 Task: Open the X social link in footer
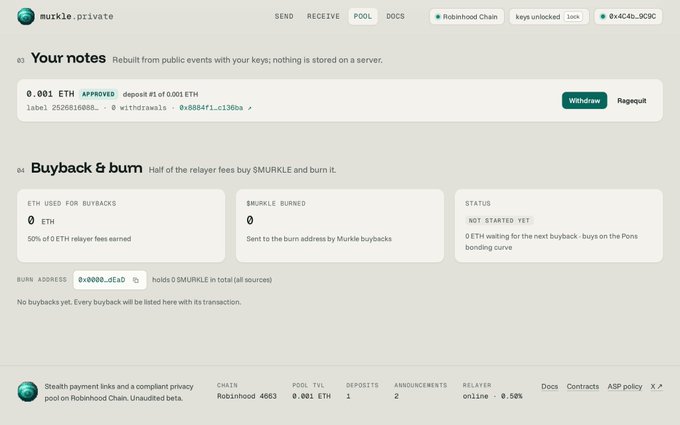pyautogui.click(x=656, y=386)
